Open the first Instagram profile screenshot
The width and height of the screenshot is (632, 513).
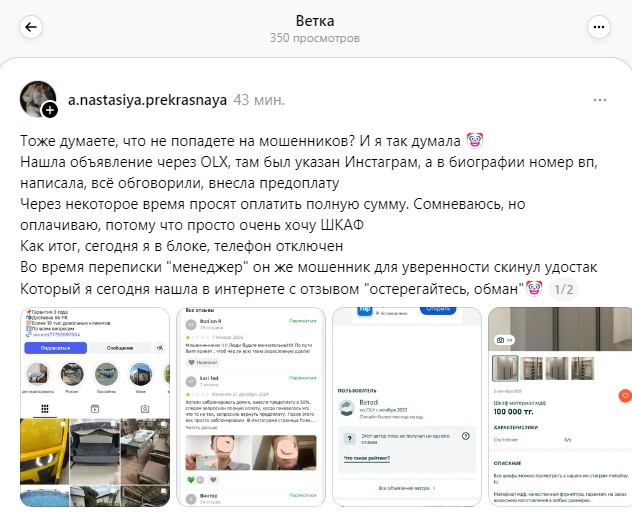tap(95, 407)
